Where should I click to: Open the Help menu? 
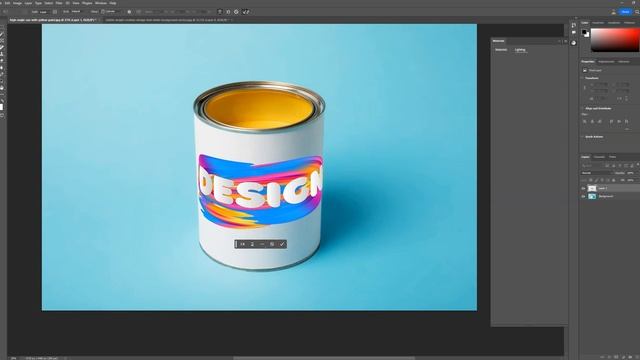113,3
